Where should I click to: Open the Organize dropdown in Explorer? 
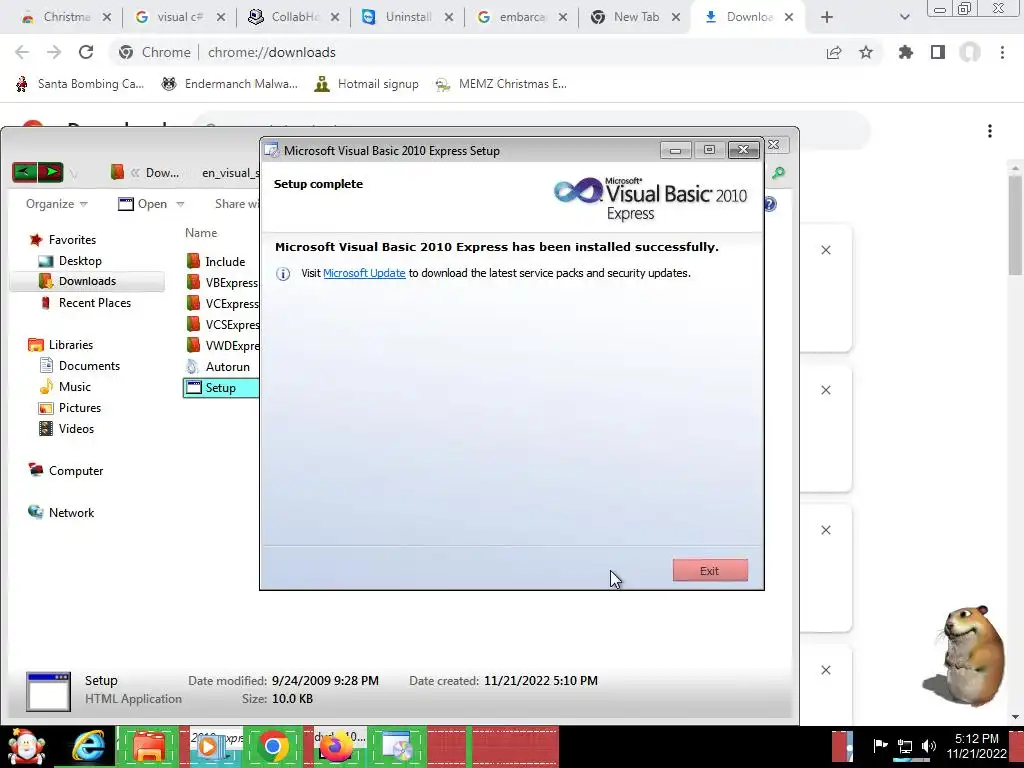tap(56, 204)
